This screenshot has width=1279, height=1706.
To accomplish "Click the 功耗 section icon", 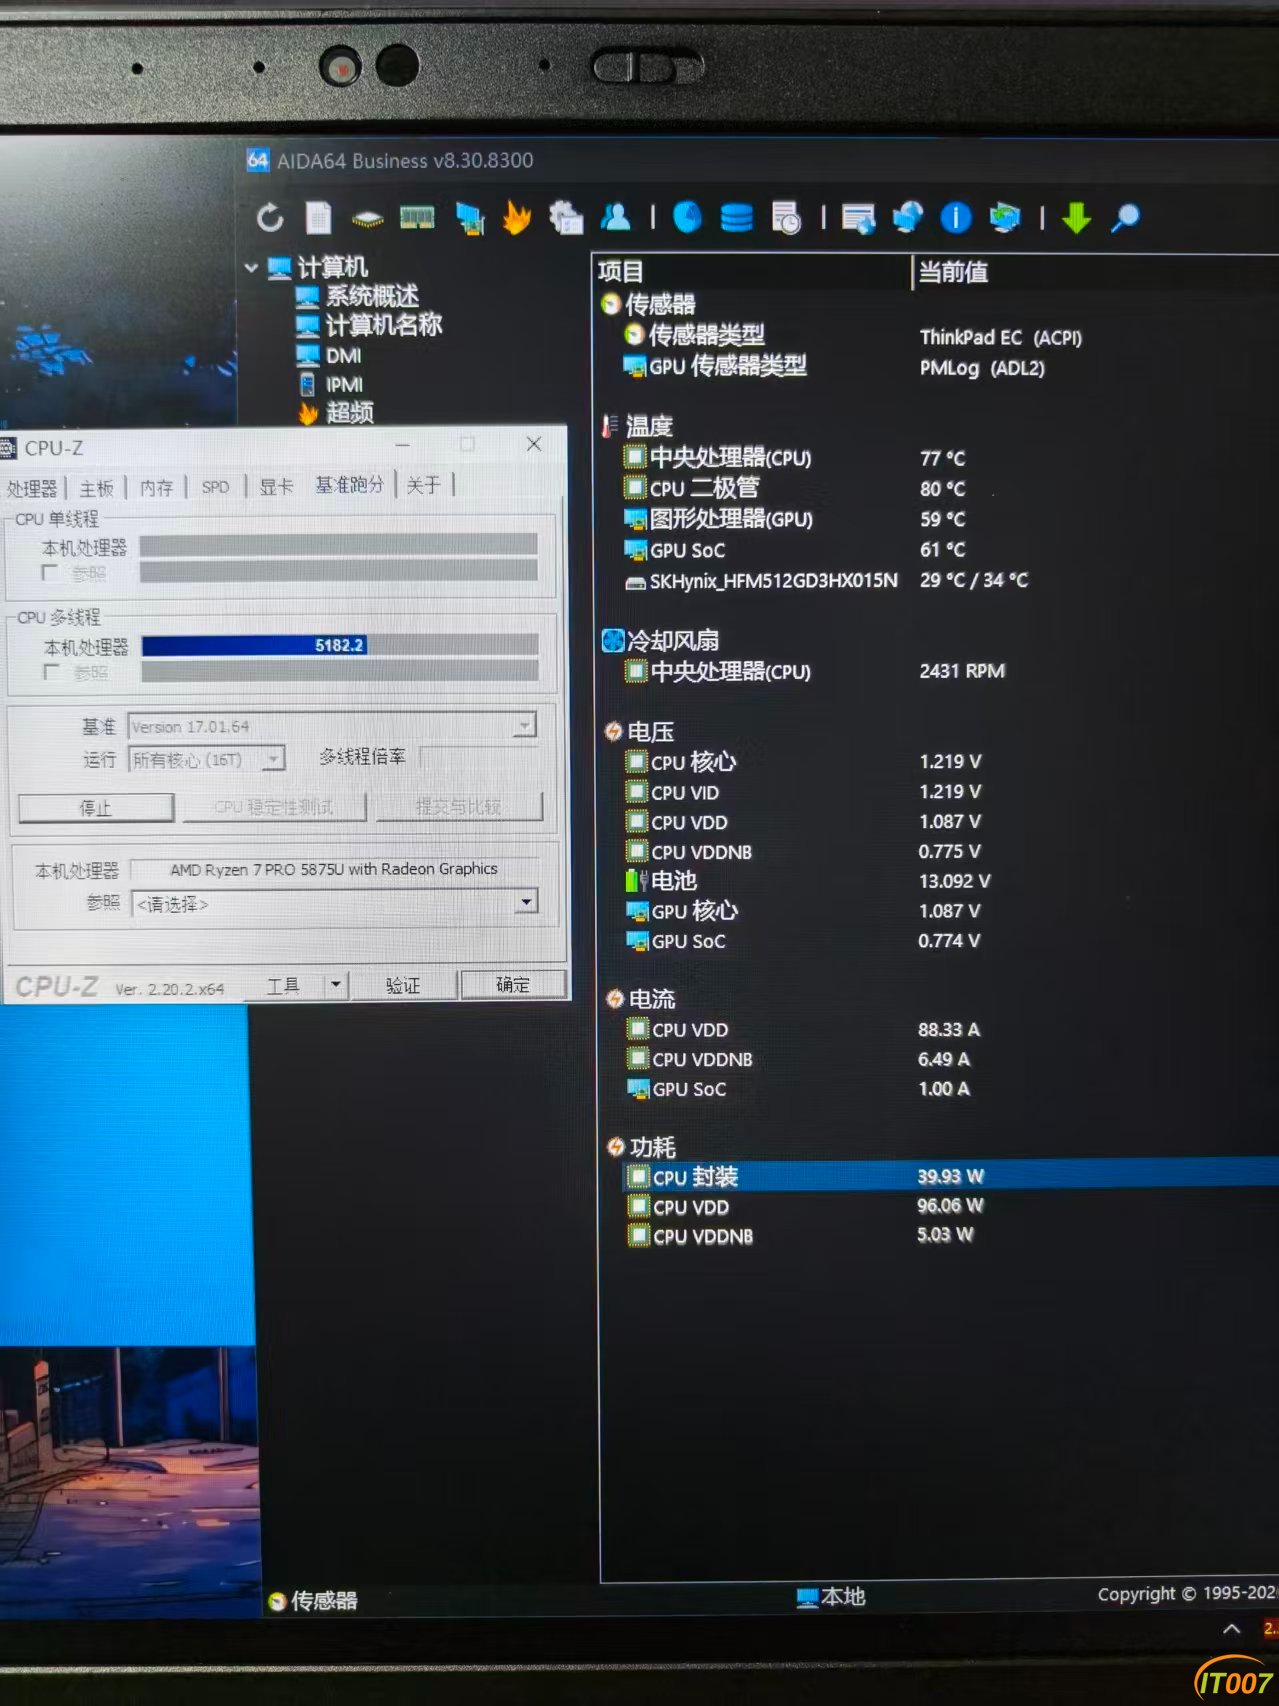I will click(616, 1146).
